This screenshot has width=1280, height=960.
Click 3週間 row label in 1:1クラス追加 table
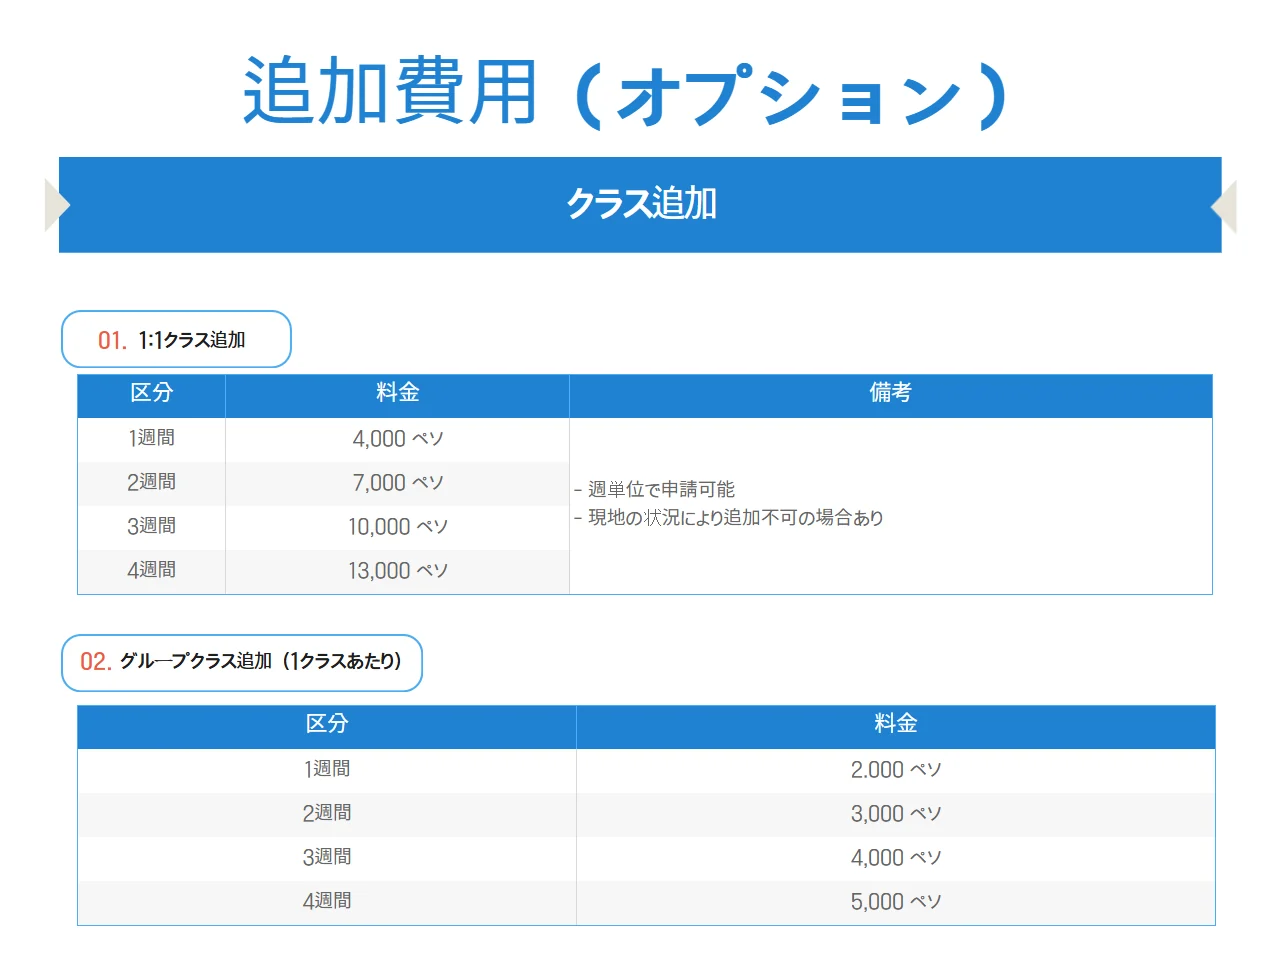152,526
